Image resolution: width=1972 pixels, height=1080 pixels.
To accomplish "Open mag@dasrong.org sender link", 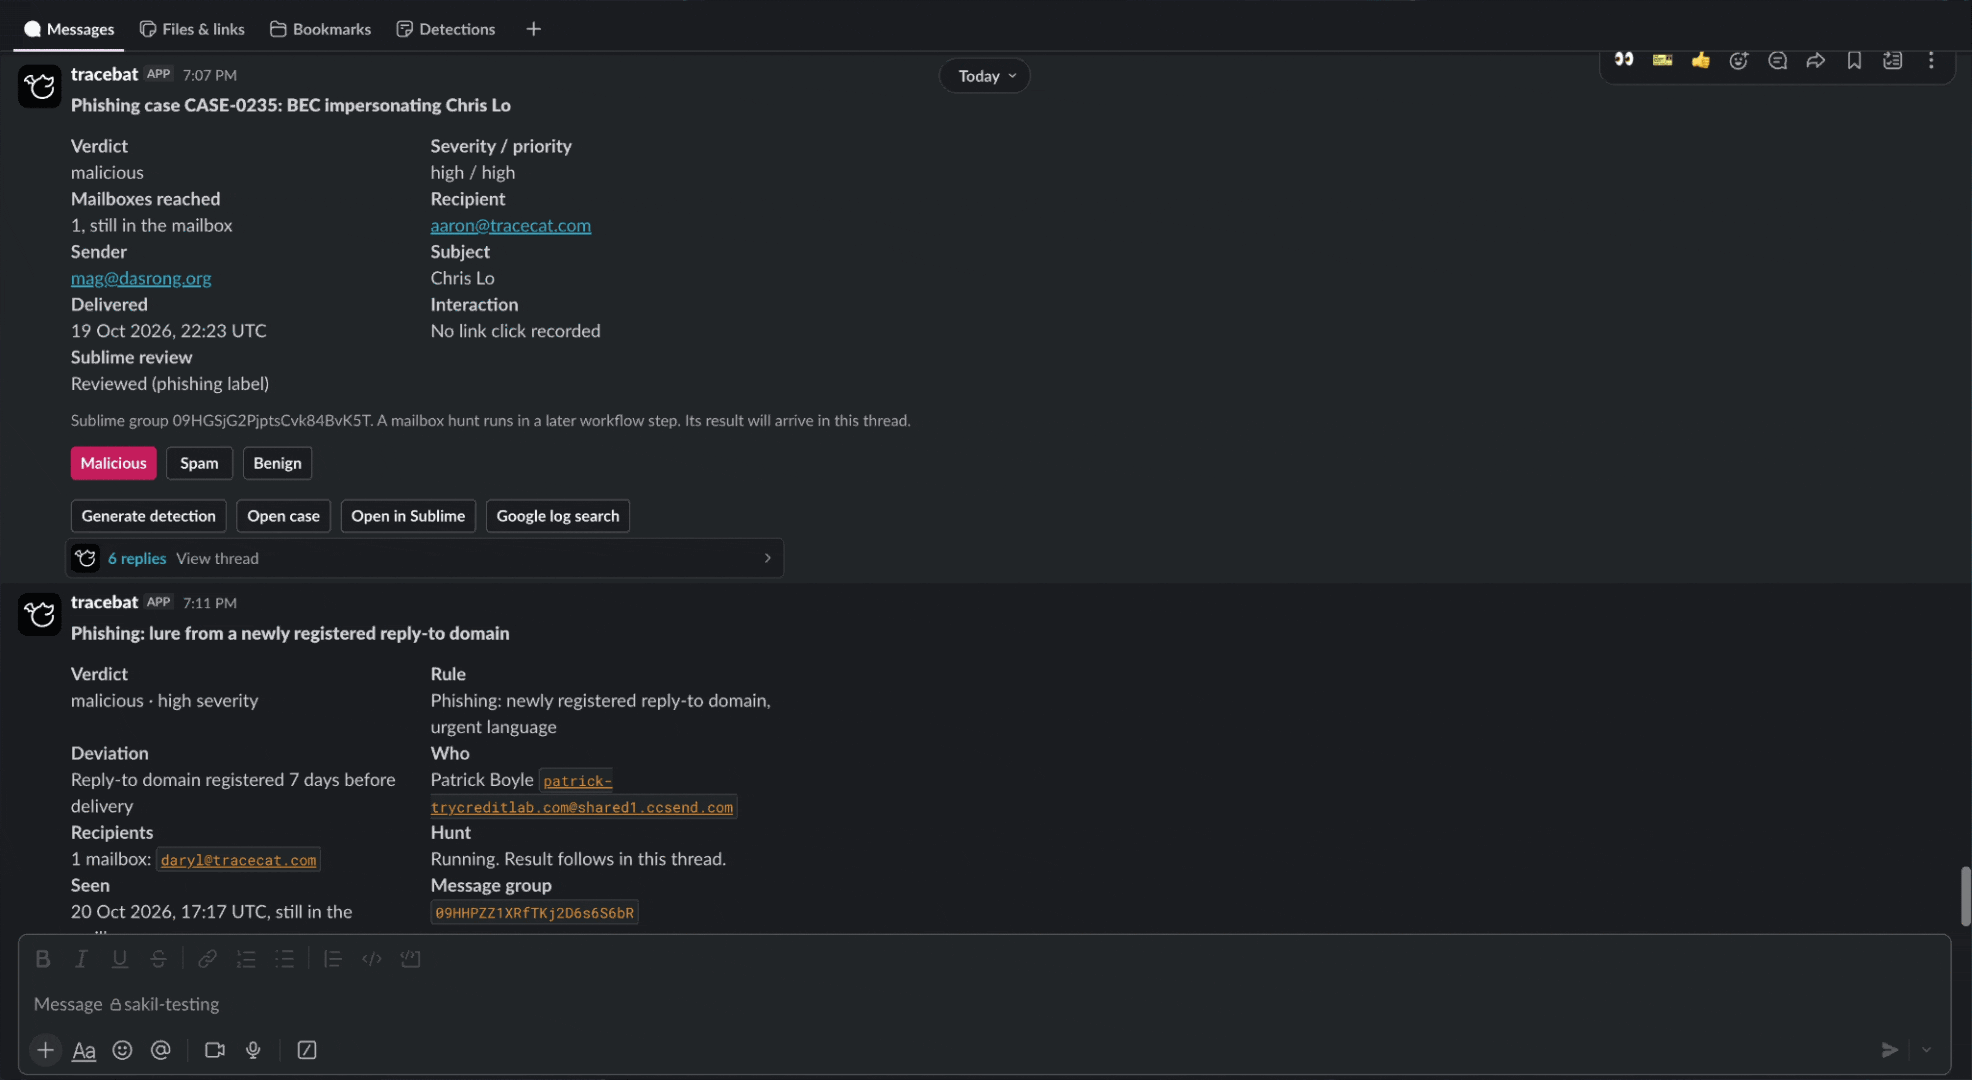I will (141, 278).
